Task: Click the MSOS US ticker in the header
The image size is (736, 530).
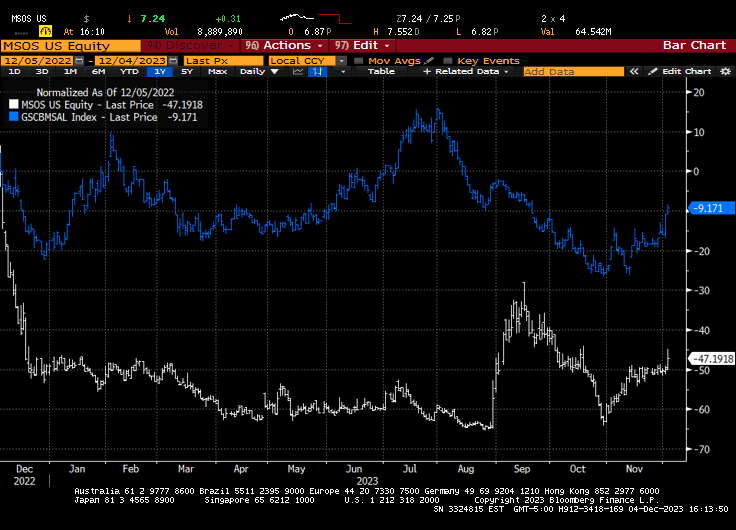Action: pos(29,19)
